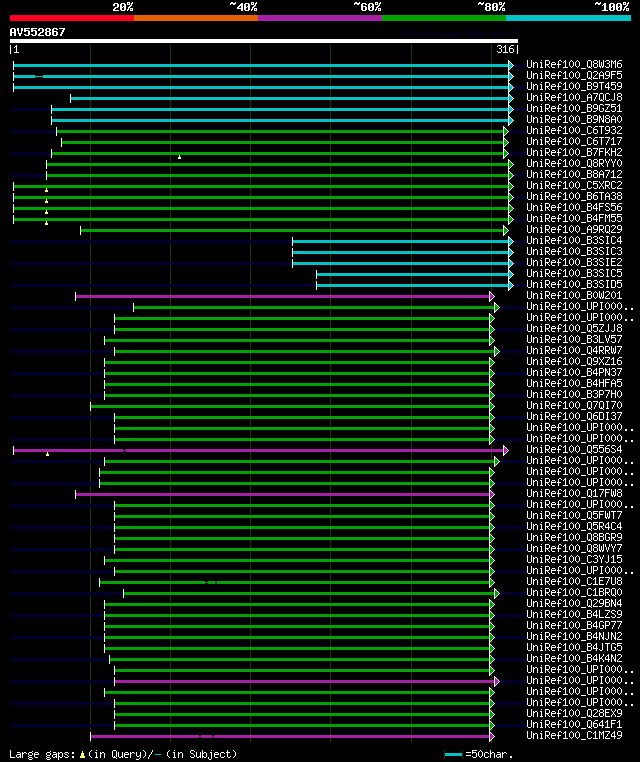Select hit label UniRef100_B0W201
The height and width of the screenshot is (762, 640).
574,295
